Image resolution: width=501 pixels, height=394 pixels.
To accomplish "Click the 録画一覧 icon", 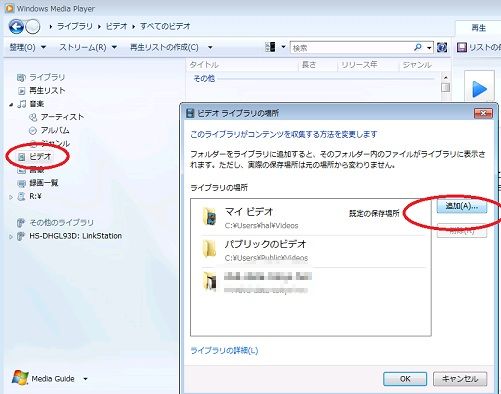I will tap(21, 183).
